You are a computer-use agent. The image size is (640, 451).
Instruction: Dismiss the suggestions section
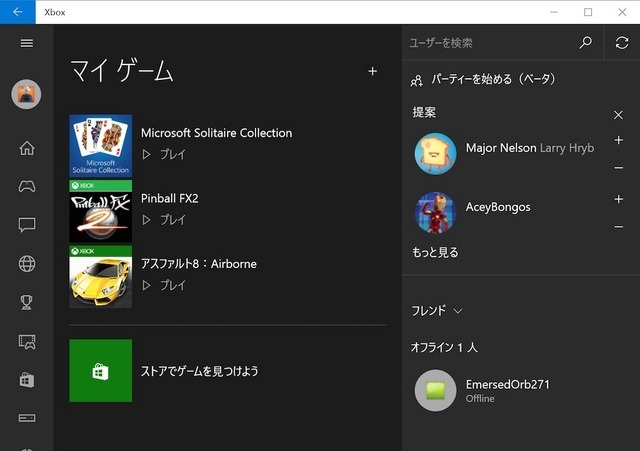(x=618, y=115)
